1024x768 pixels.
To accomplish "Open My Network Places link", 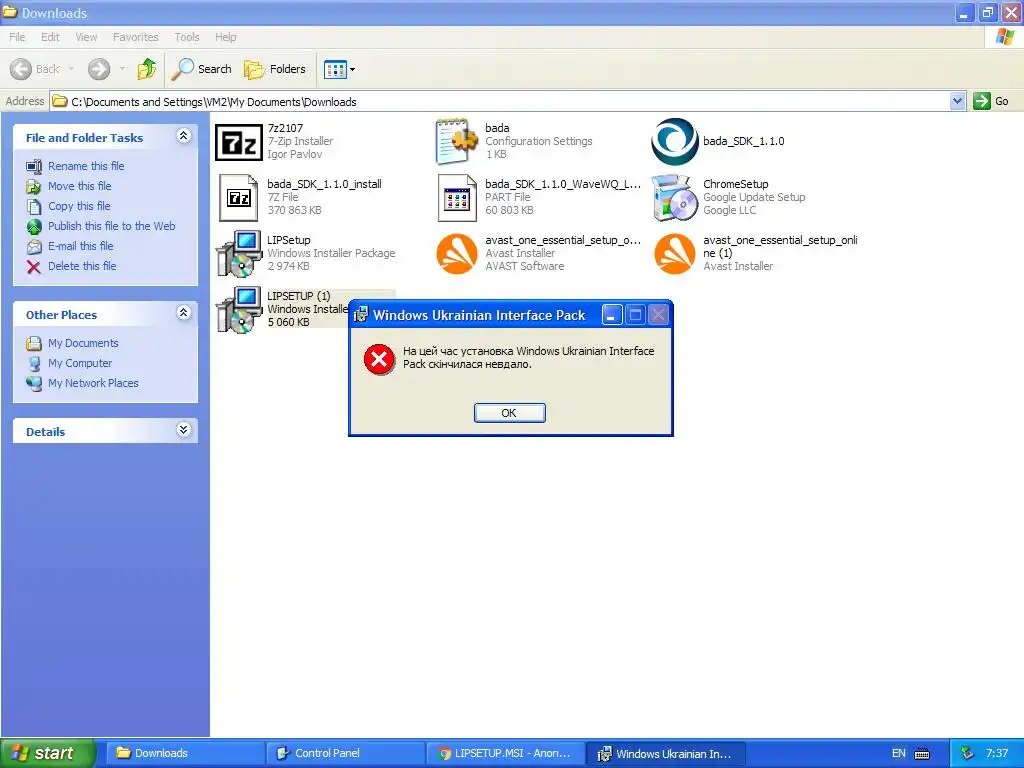I will tap(93, 383).
